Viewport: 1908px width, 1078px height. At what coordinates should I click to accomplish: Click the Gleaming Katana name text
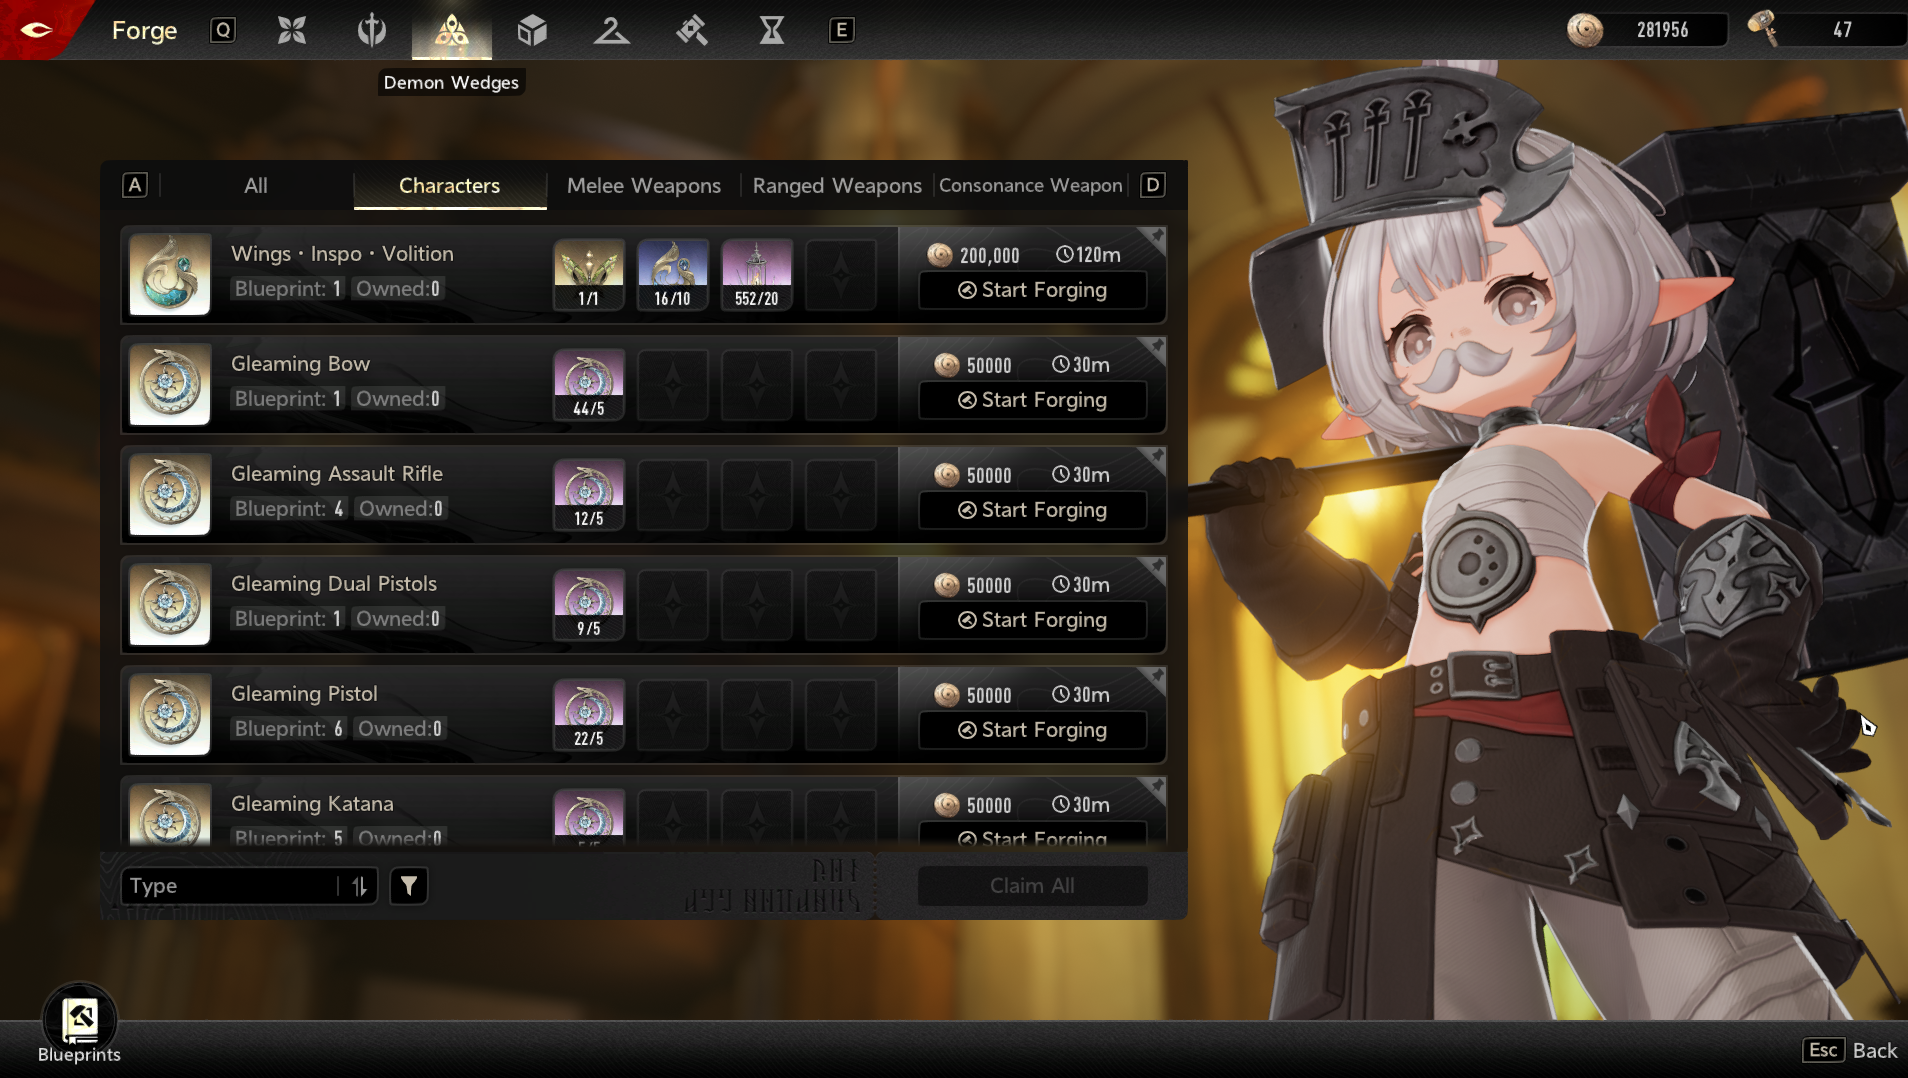point(312,803)
